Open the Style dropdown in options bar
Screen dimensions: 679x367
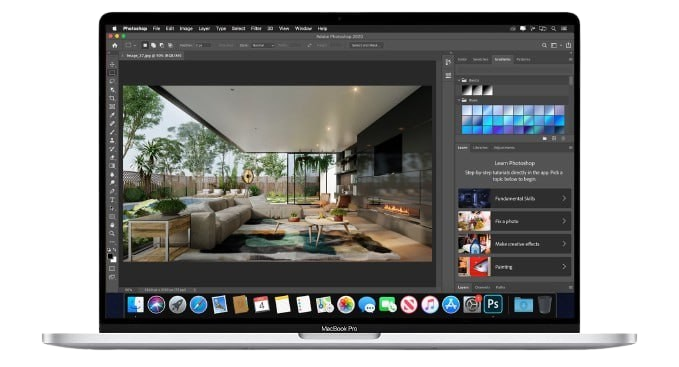point(263,45)
